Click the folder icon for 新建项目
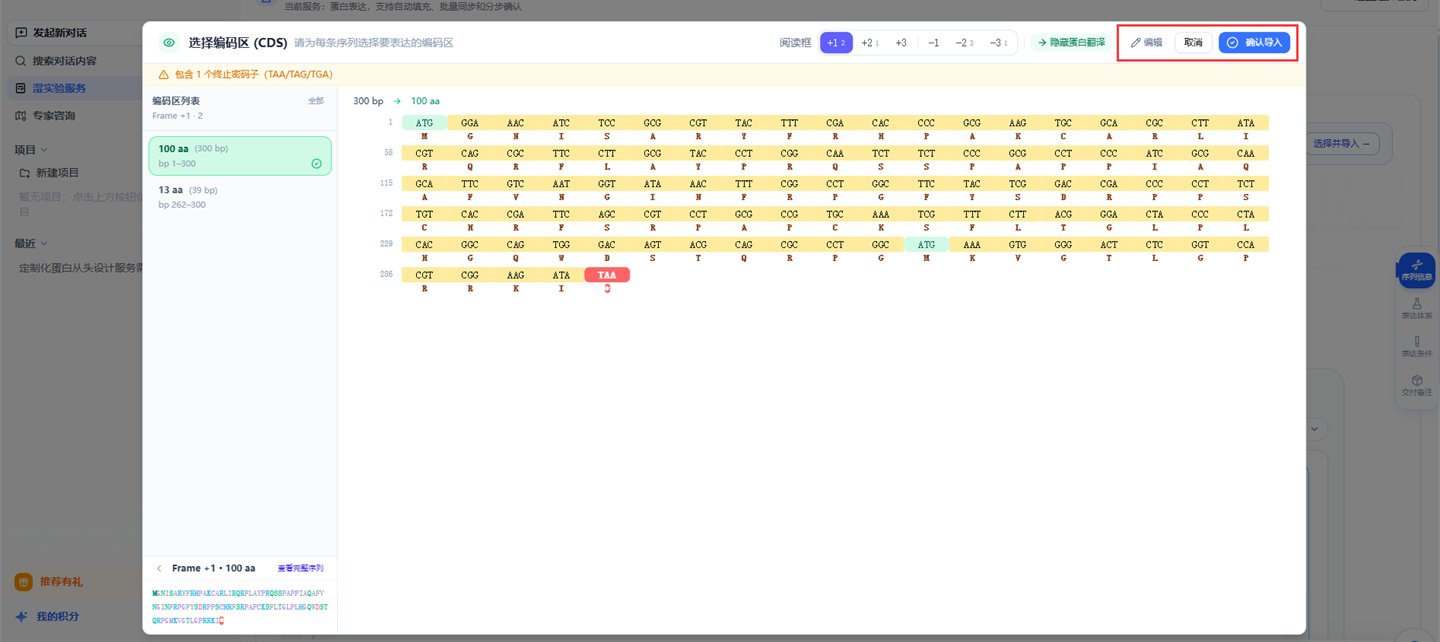Viewport: 1440px width, 642px height. click(26, 173)
